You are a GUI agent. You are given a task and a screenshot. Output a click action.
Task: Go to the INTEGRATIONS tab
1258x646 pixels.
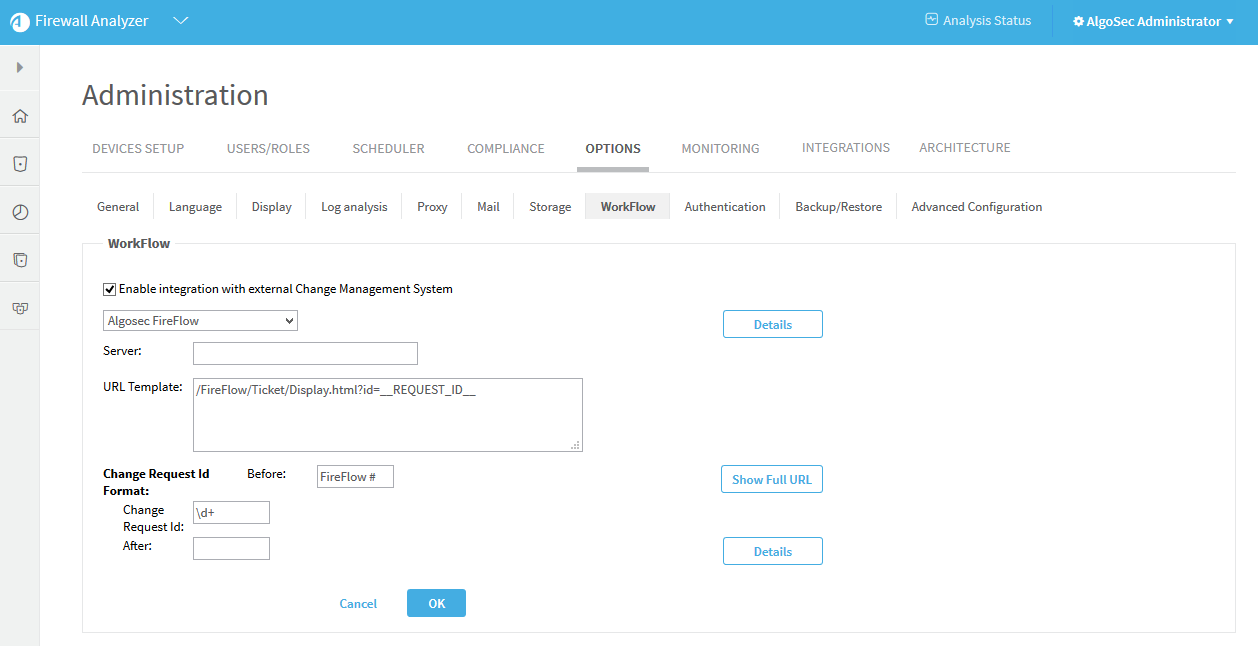(845, 148)
